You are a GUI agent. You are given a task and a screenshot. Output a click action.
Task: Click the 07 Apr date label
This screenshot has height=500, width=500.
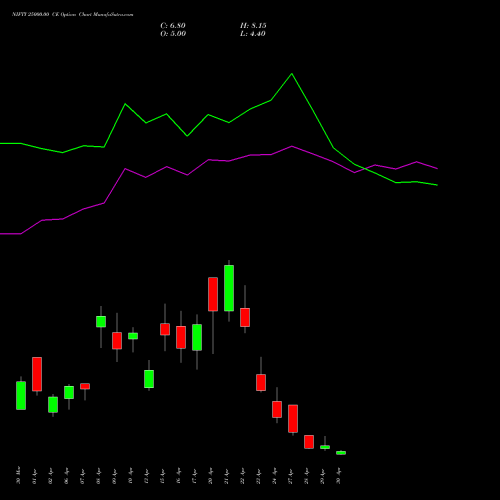[x=82, y=476]
